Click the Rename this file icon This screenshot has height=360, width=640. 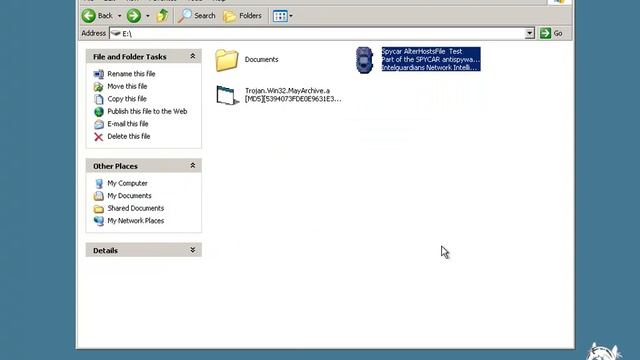point(99,74)
